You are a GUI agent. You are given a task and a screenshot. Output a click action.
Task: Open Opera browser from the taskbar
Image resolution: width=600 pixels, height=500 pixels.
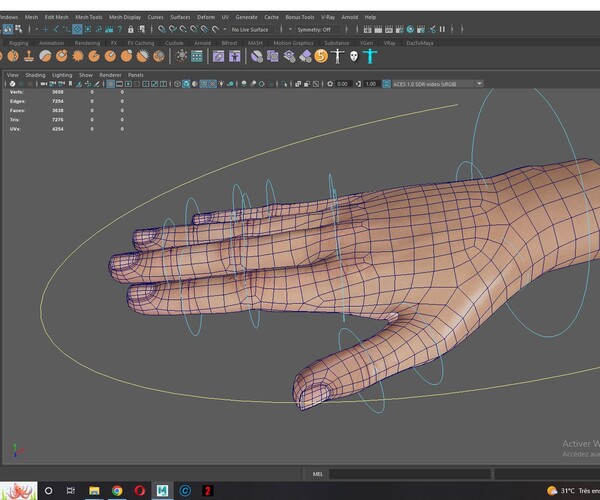click(x=140, y=490)
